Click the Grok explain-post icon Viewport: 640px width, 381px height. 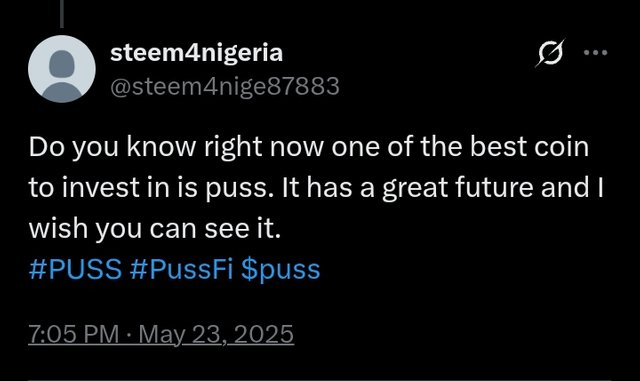[550, 53]
